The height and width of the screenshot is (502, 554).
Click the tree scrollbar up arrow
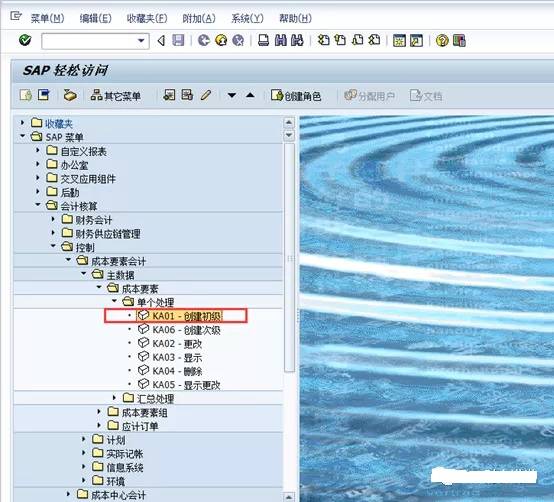tap(289, 123)
